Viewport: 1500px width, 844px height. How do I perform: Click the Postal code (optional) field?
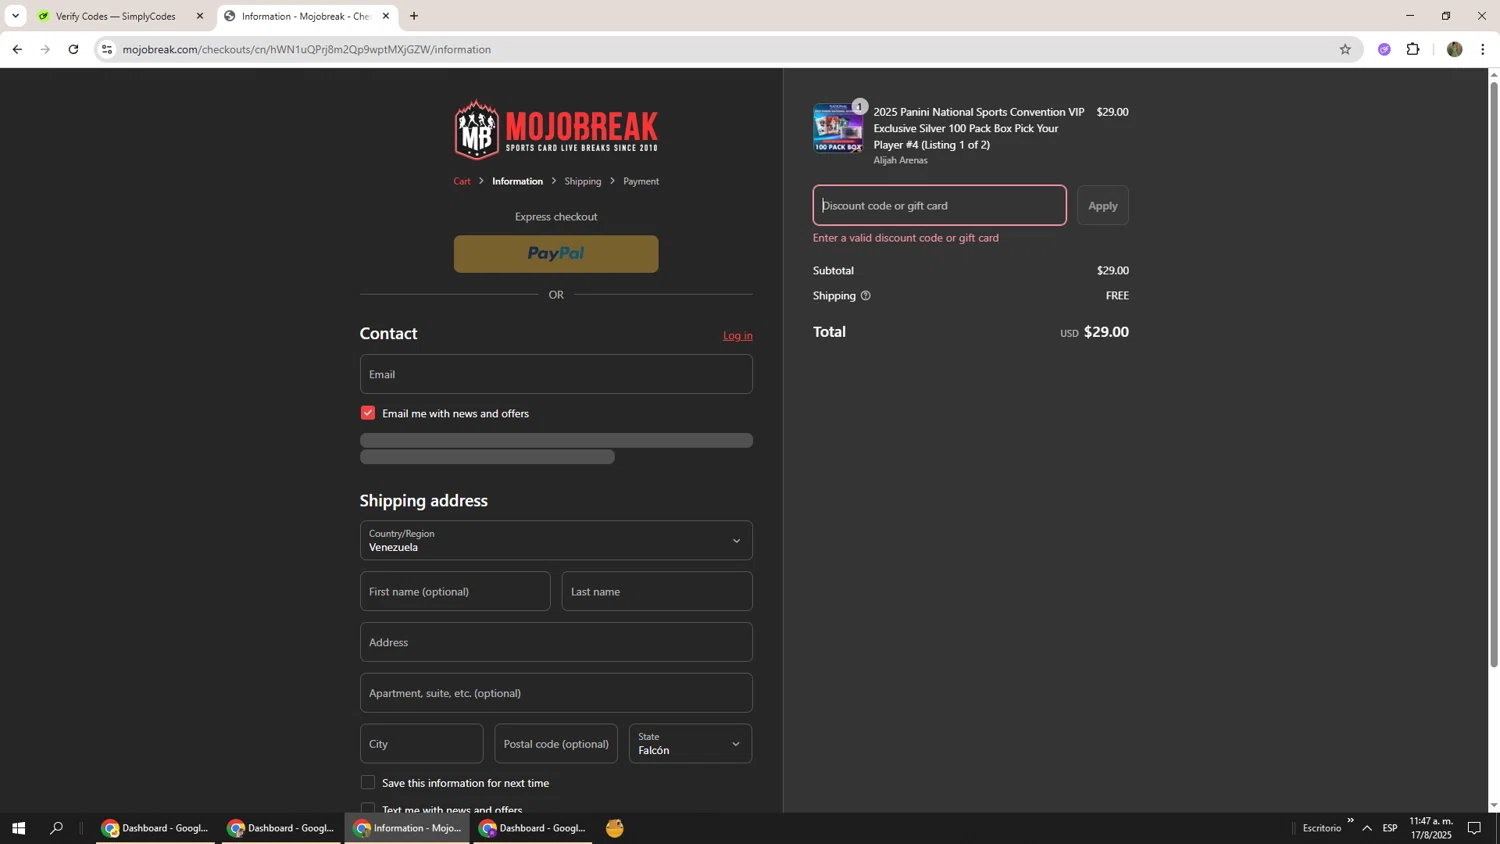point(556,744)
